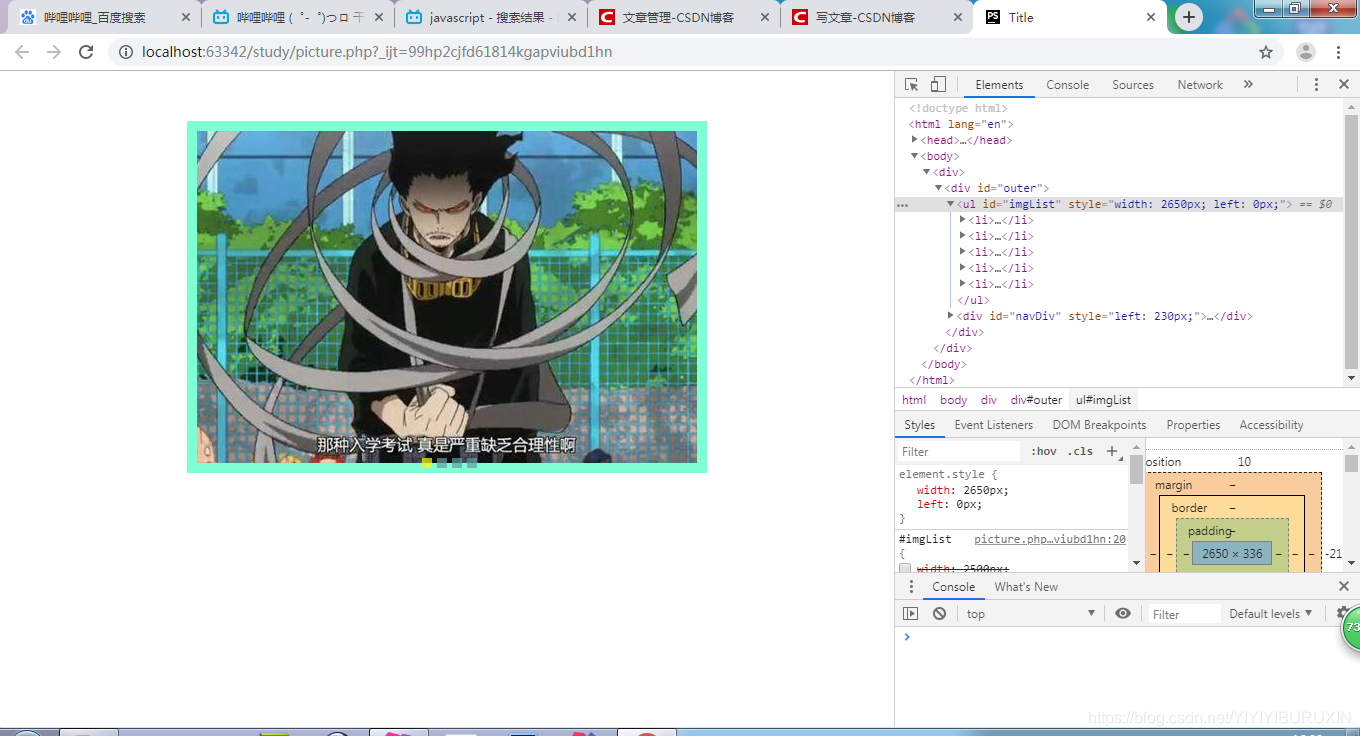Create a live expression (eye icon)

point(1123,614)
